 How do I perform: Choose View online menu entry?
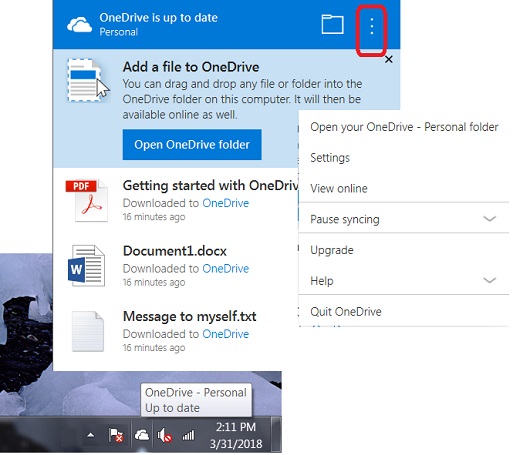[x=404, y=188]
